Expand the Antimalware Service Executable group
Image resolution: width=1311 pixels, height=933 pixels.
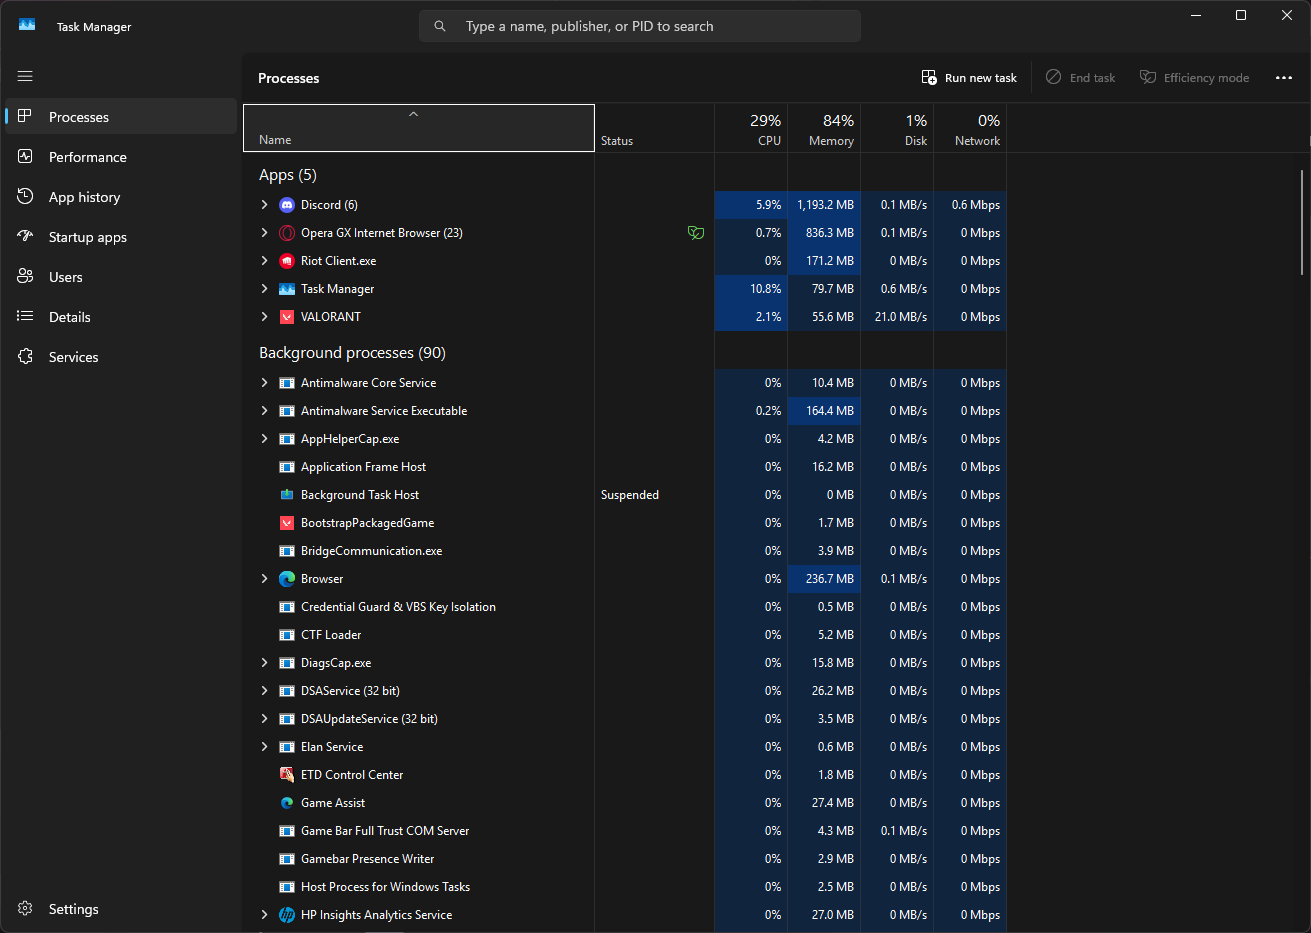pyautogui.click(x=264, y=411)
